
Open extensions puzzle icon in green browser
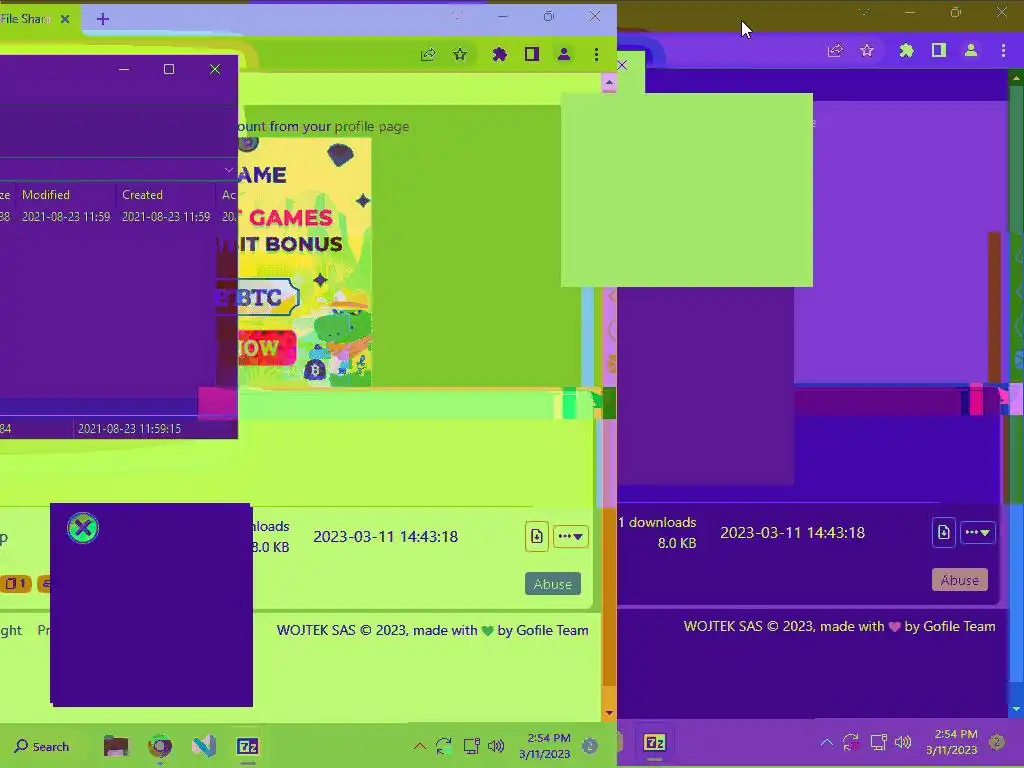[500, 54]
